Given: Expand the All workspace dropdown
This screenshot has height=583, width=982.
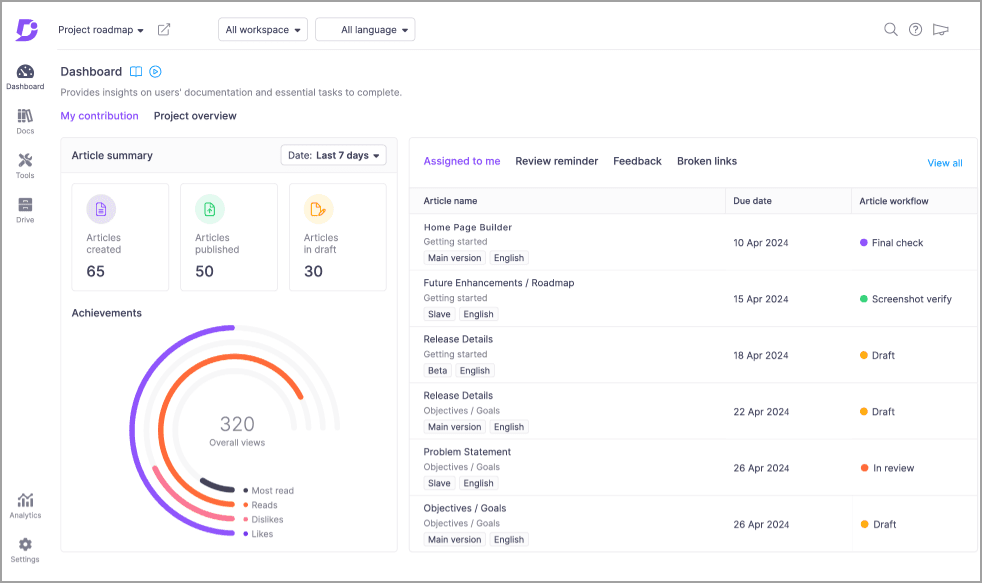Looking at the screenshot, I should [263, 29].
